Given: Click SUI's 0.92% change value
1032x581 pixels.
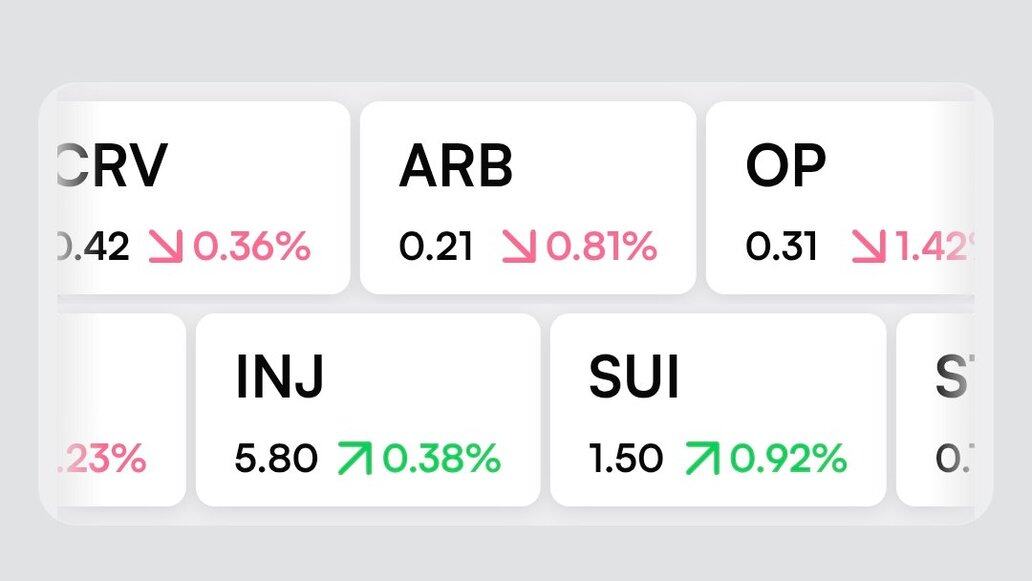Looking at the screenshot, I should (787, 459).
